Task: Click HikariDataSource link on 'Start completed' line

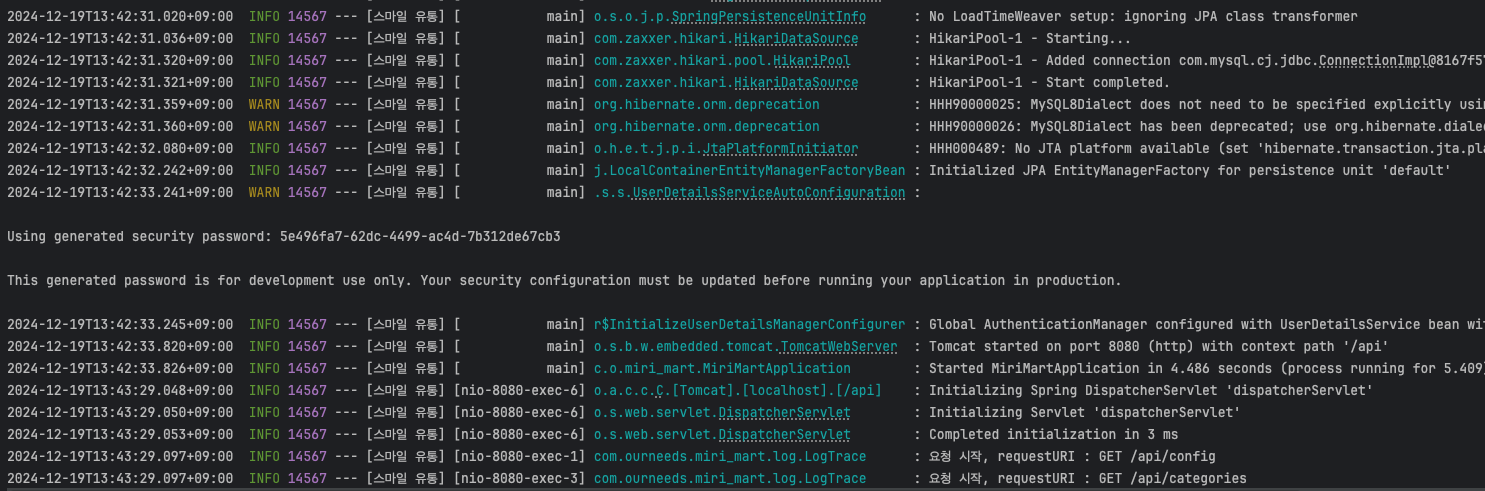Action: coord(796,83)
